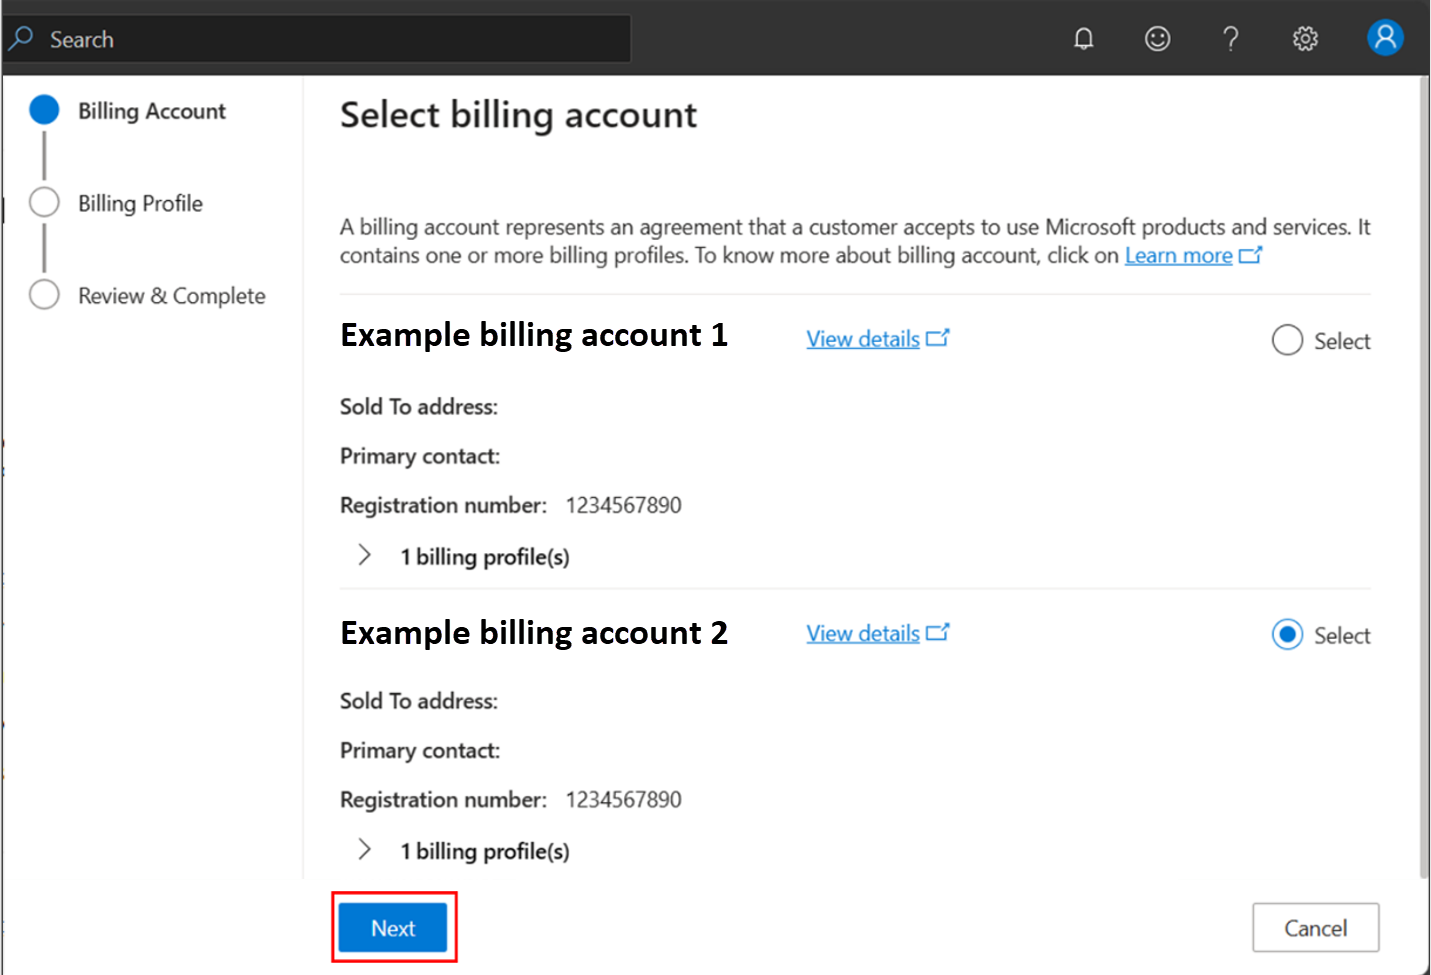The height and width of the screenshot is (975, 1431).
Task: Go to Review & Complete step
Action: tap(45, 295)
